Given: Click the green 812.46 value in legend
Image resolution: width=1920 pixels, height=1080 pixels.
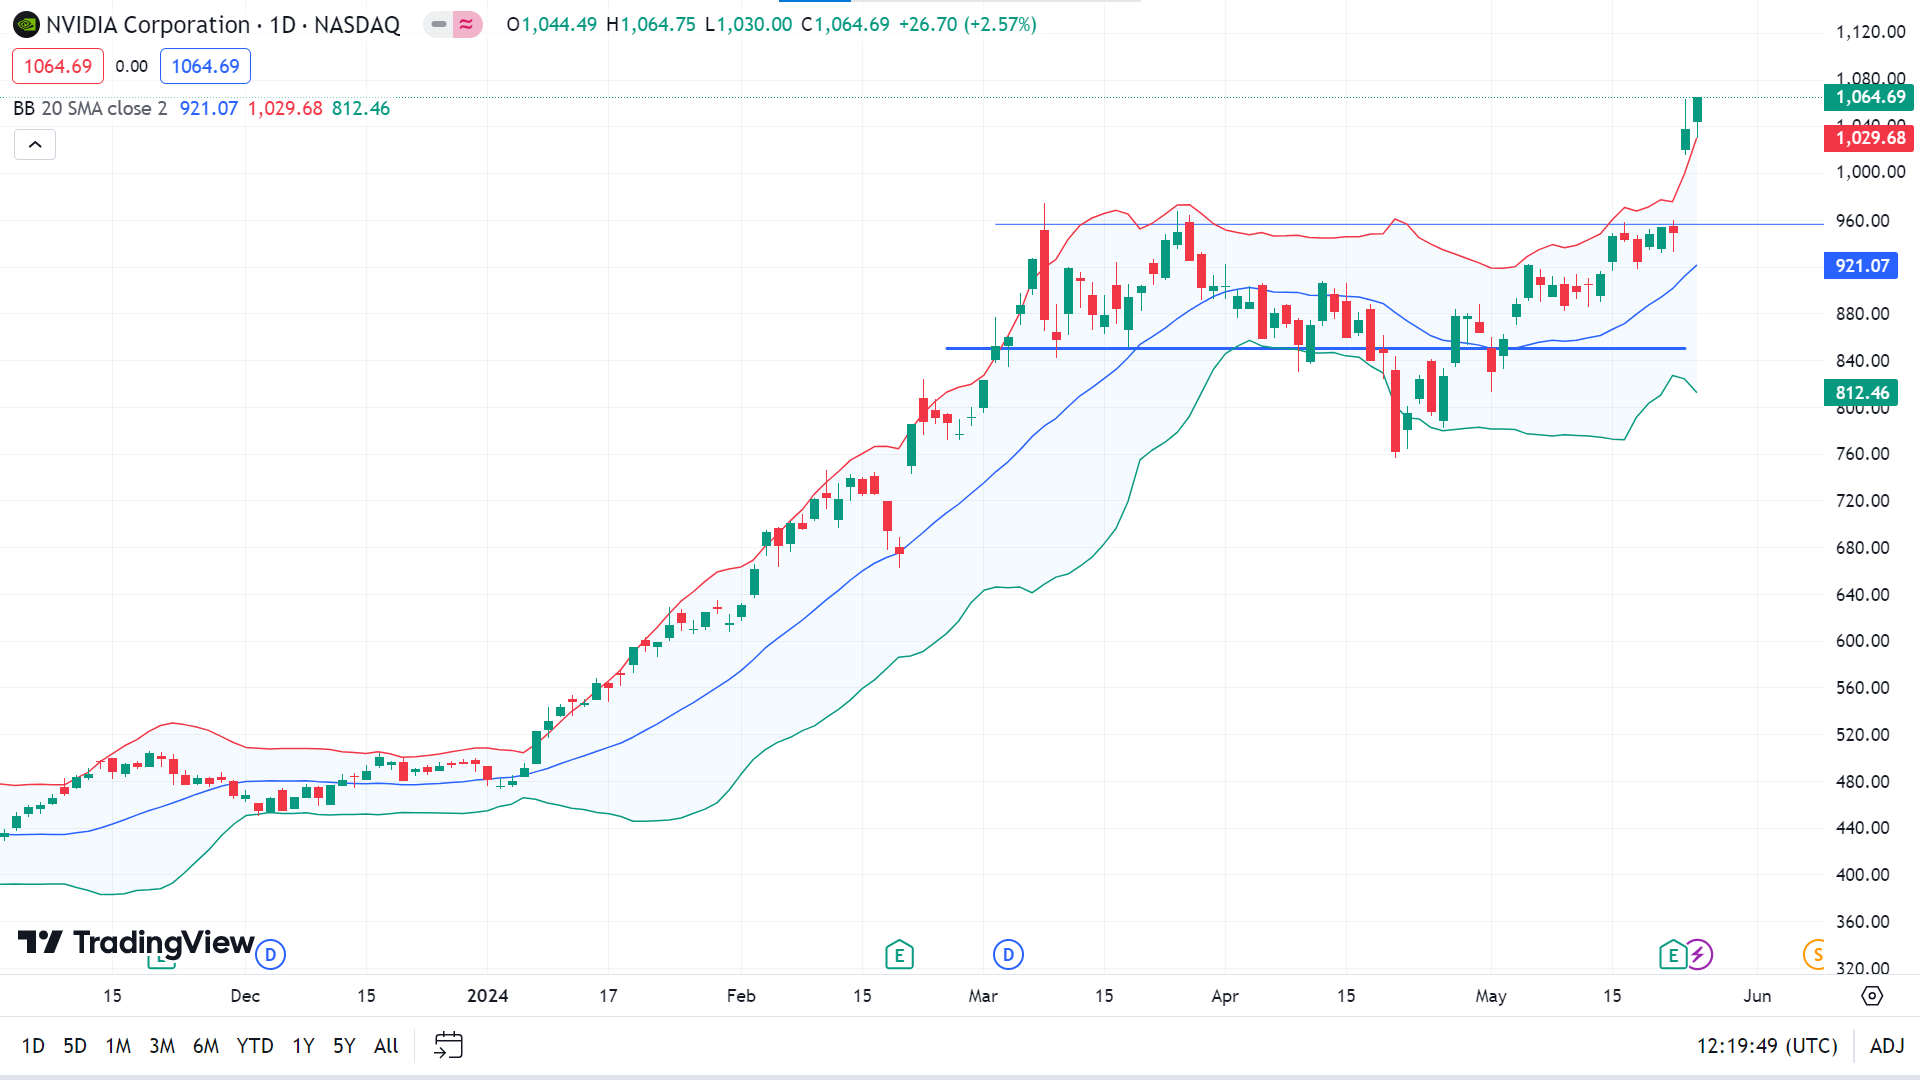Looking at the screenshot, I should tap(361, 108).
